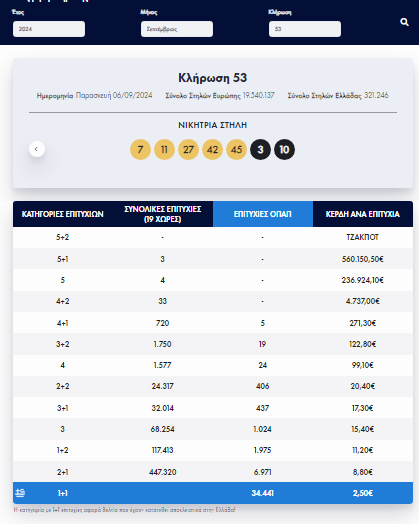Click the search magnifier icon
This screenshot has height=524, width=419.
pos(404,22)
